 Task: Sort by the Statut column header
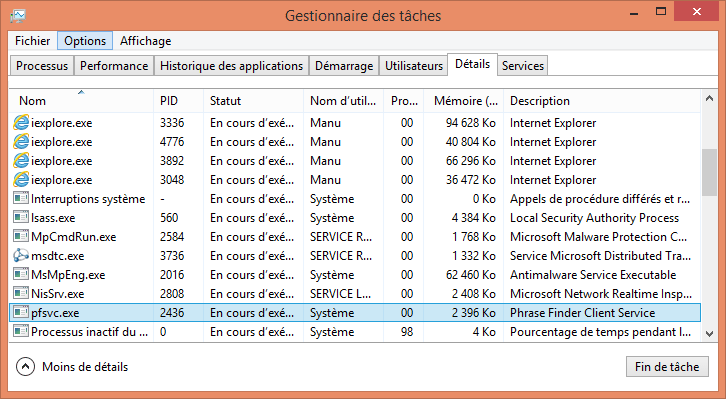(x=253, y=101)
